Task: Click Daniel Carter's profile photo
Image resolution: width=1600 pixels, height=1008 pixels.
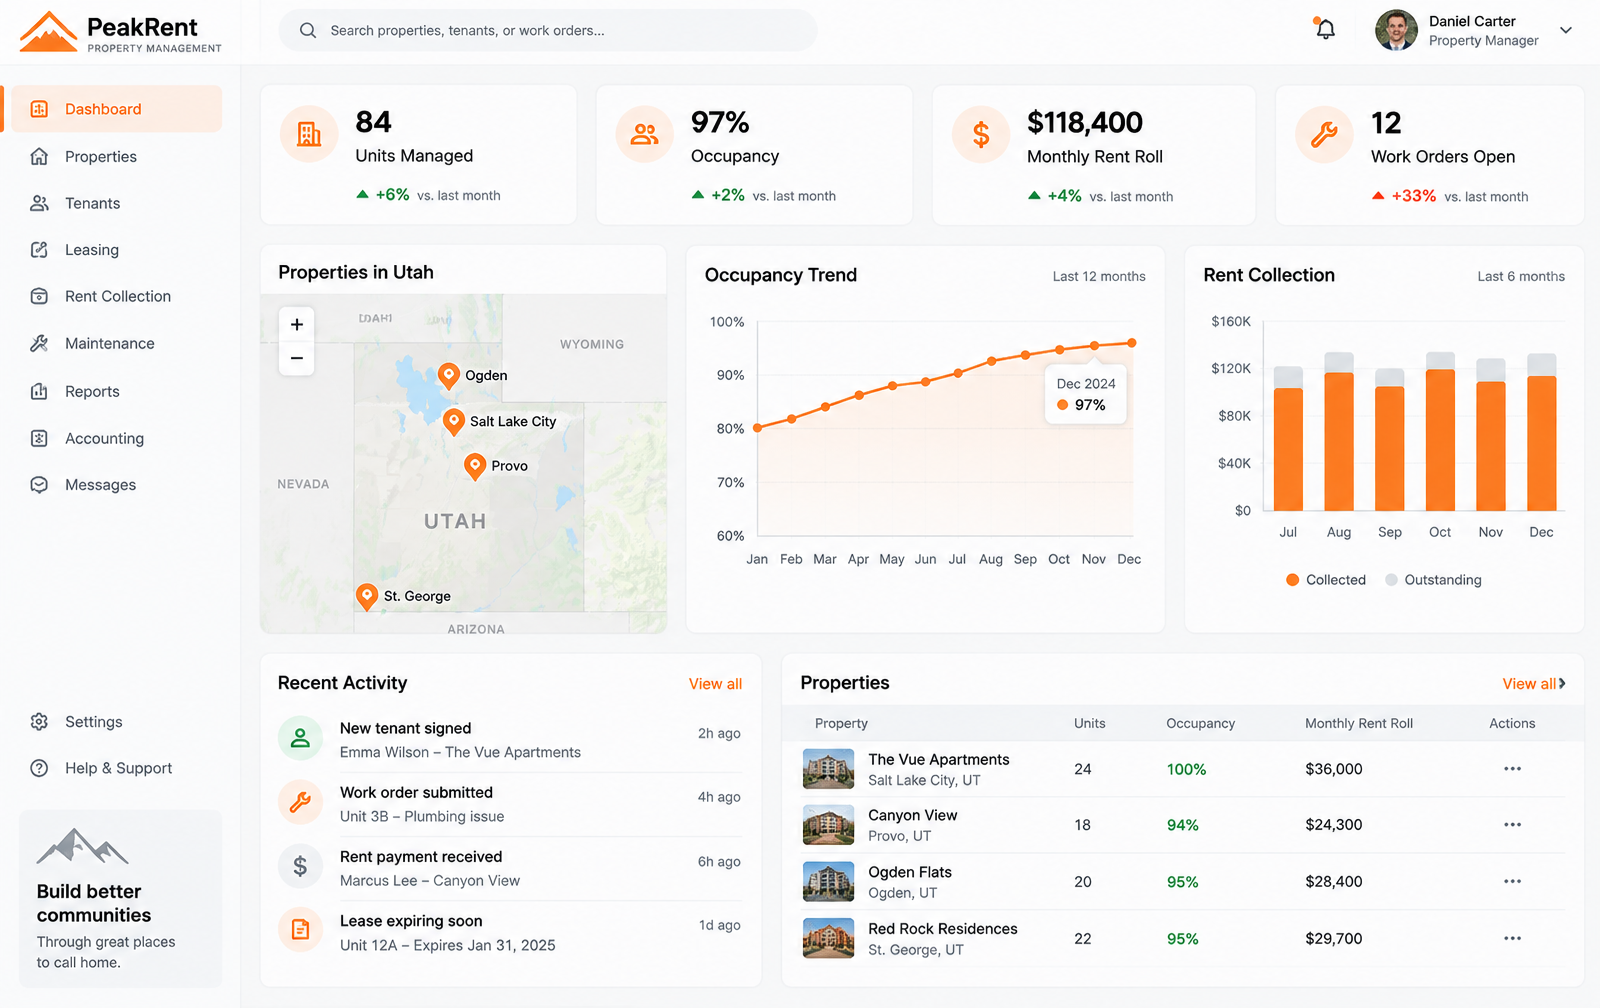Action: click(x=1396, y=30)
